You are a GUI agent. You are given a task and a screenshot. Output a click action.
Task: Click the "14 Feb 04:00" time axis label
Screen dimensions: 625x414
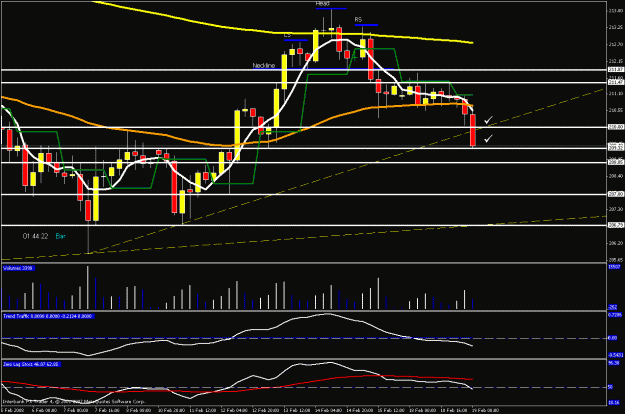(328, 410)
